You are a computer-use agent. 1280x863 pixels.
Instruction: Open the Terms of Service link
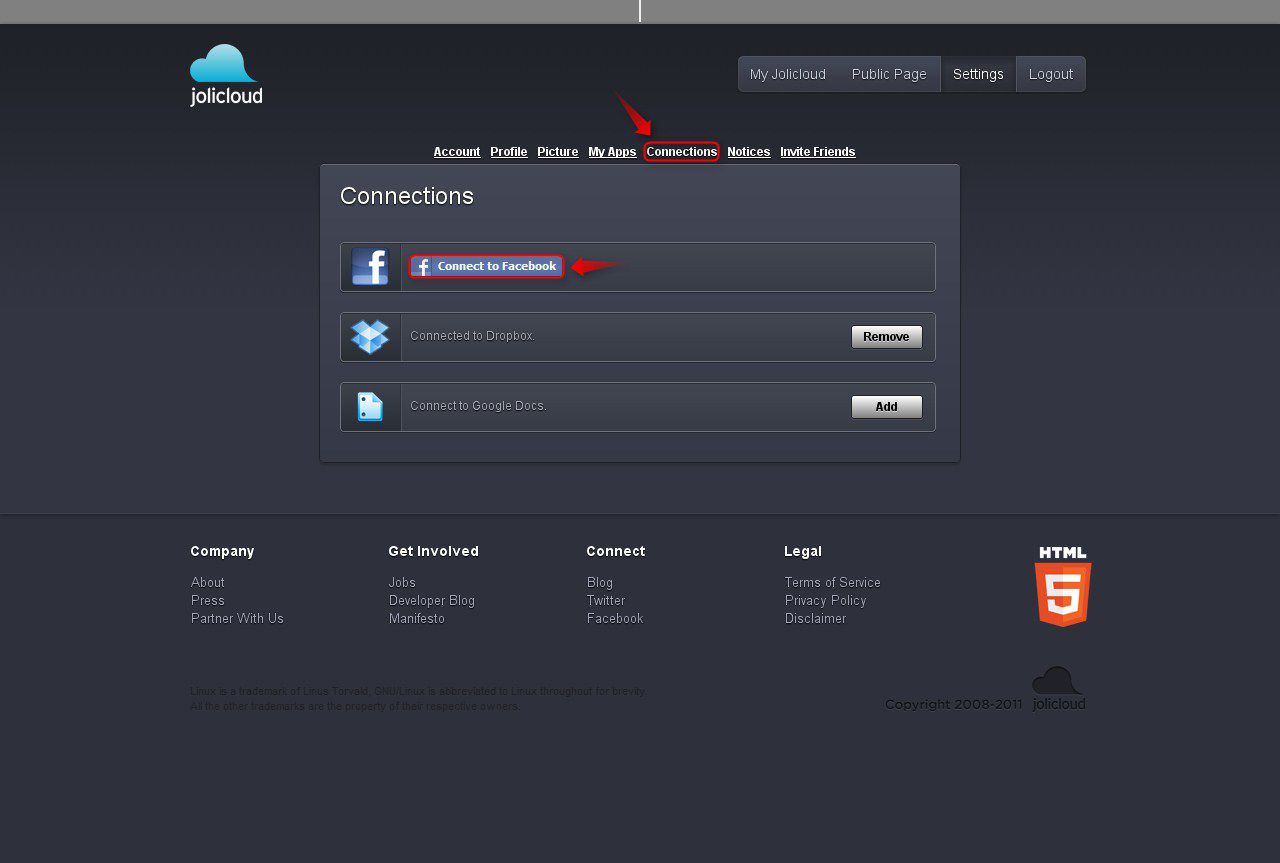click(832, 582)
